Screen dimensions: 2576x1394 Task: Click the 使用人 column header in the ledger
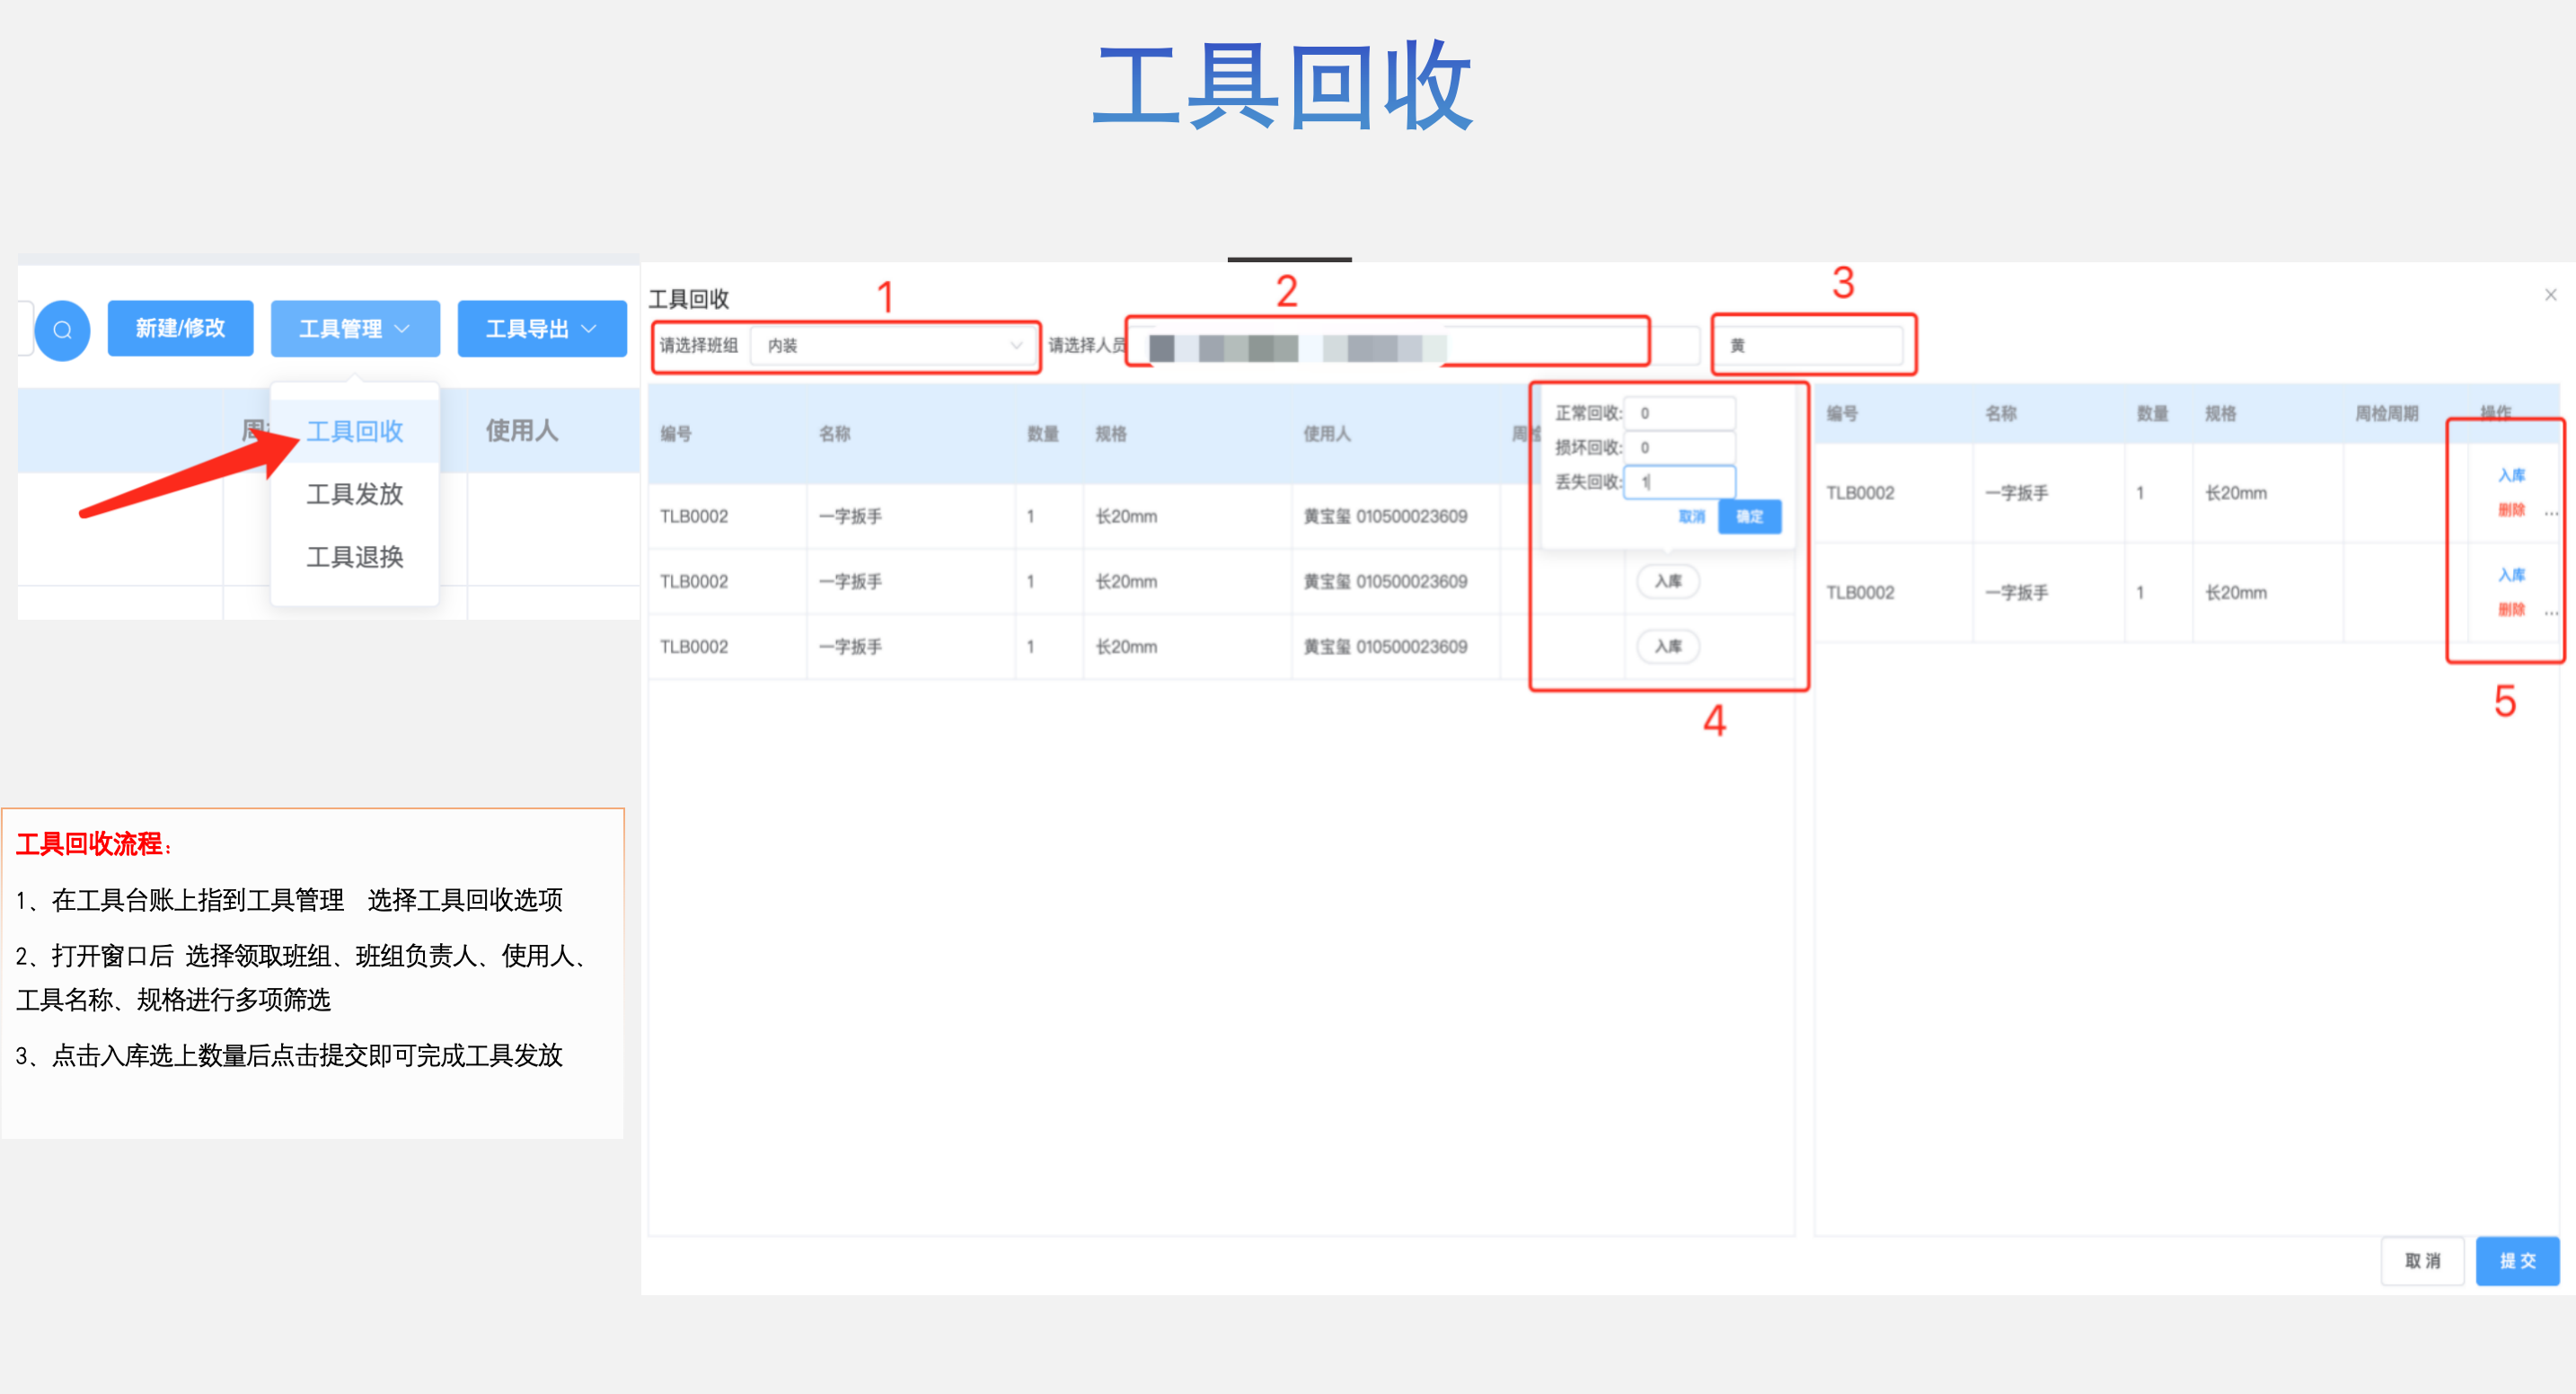tap(522, 431)
